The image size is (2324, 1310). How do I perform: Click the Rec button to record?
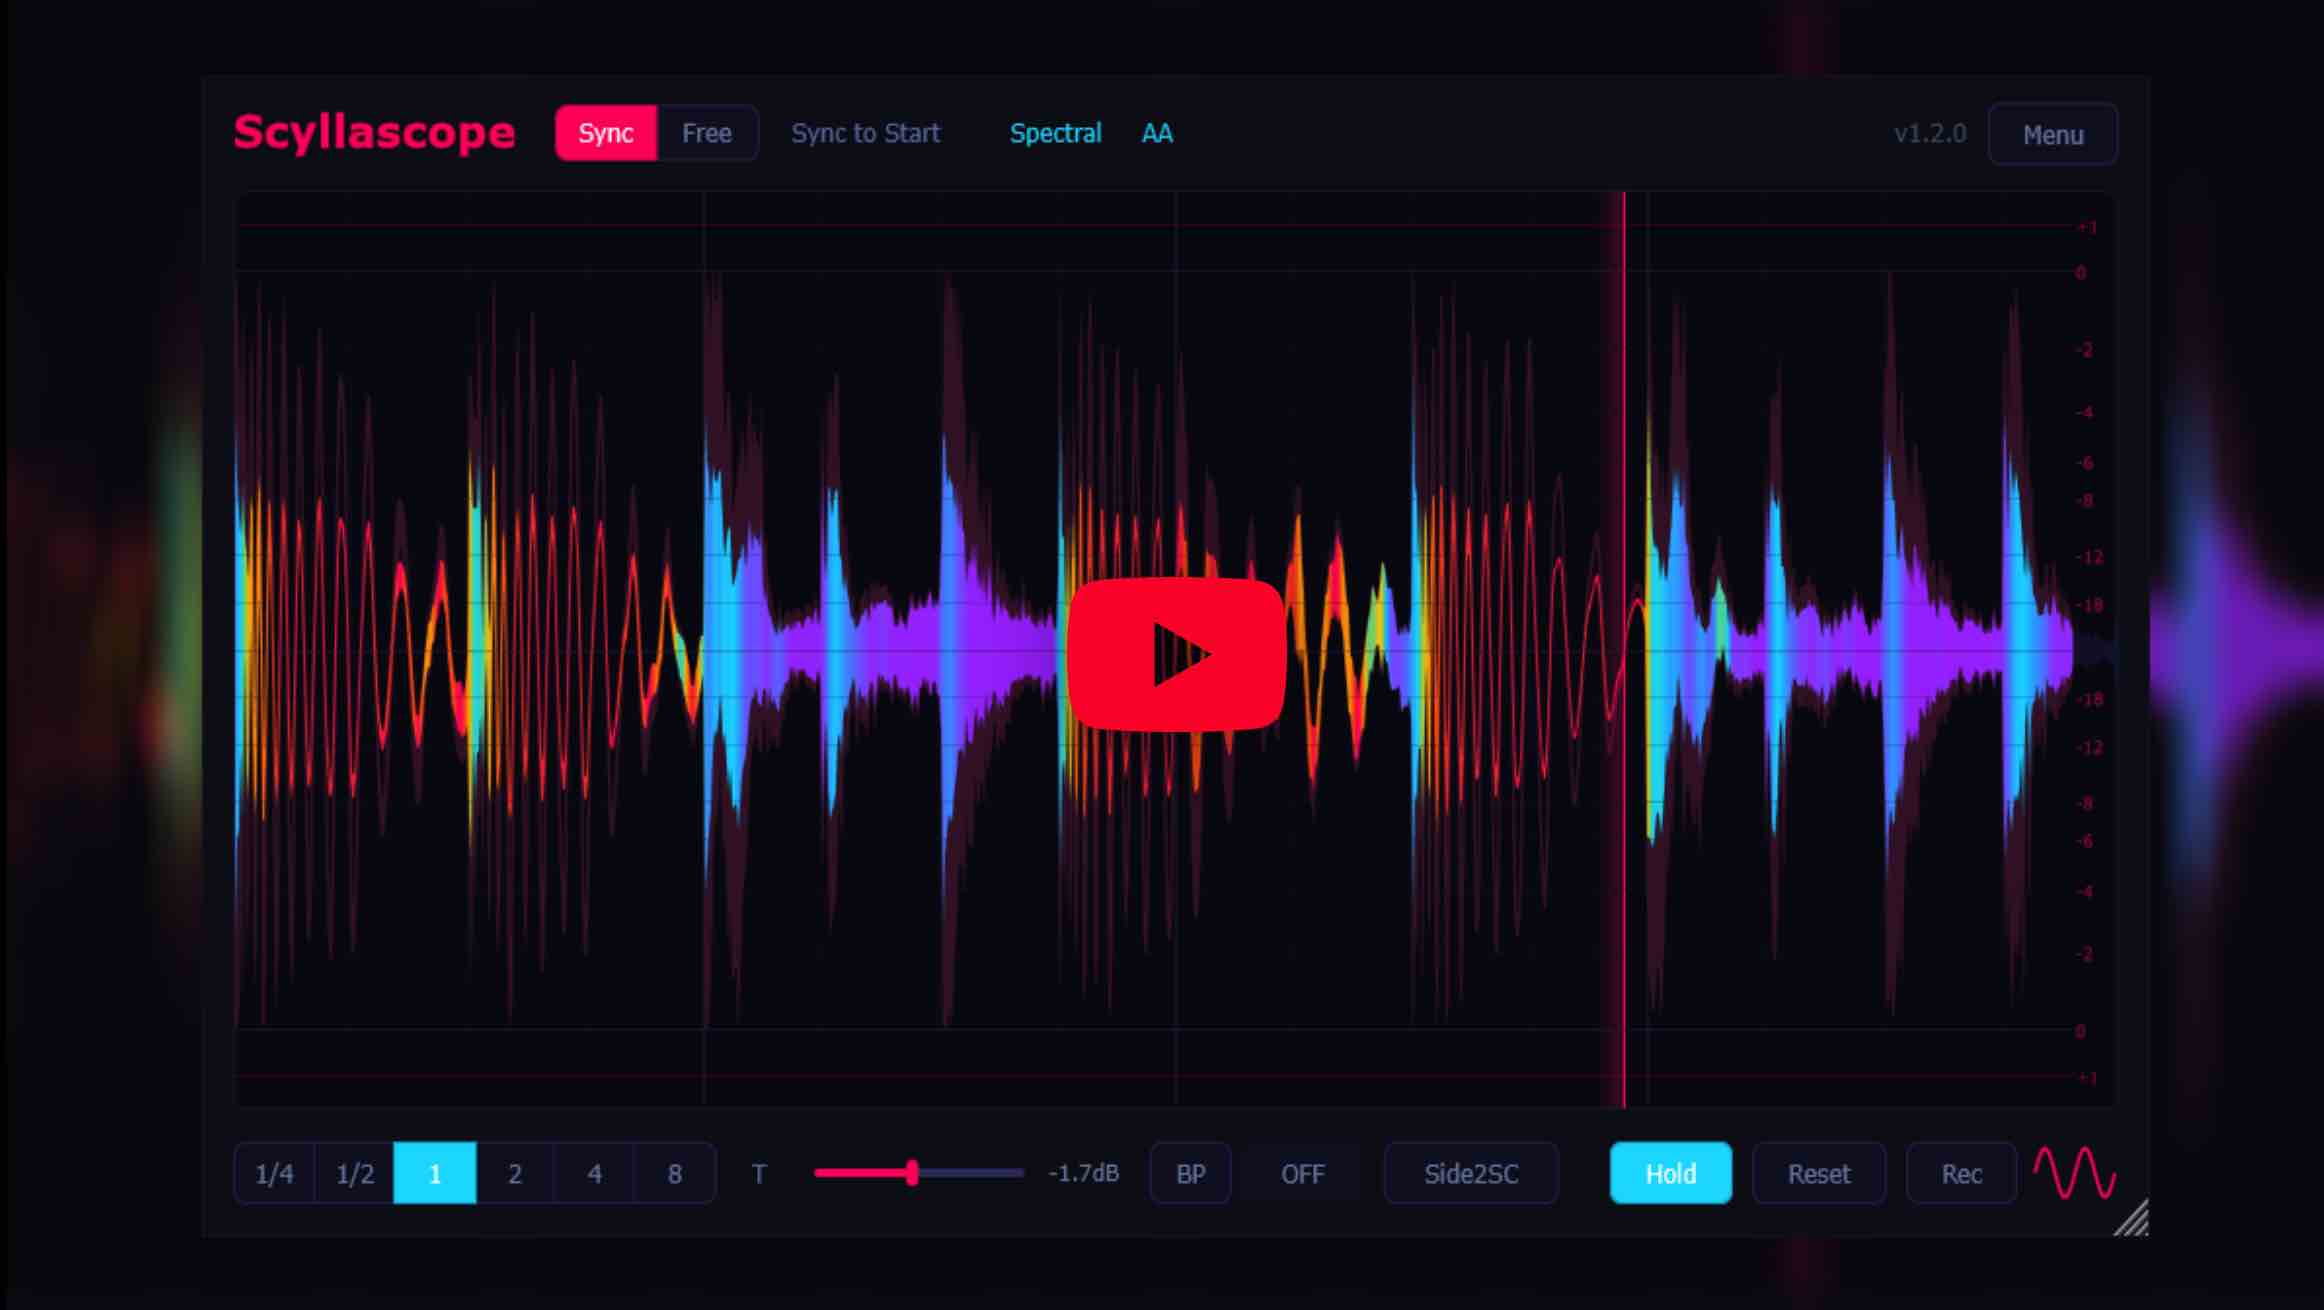coord(1960,1173)
